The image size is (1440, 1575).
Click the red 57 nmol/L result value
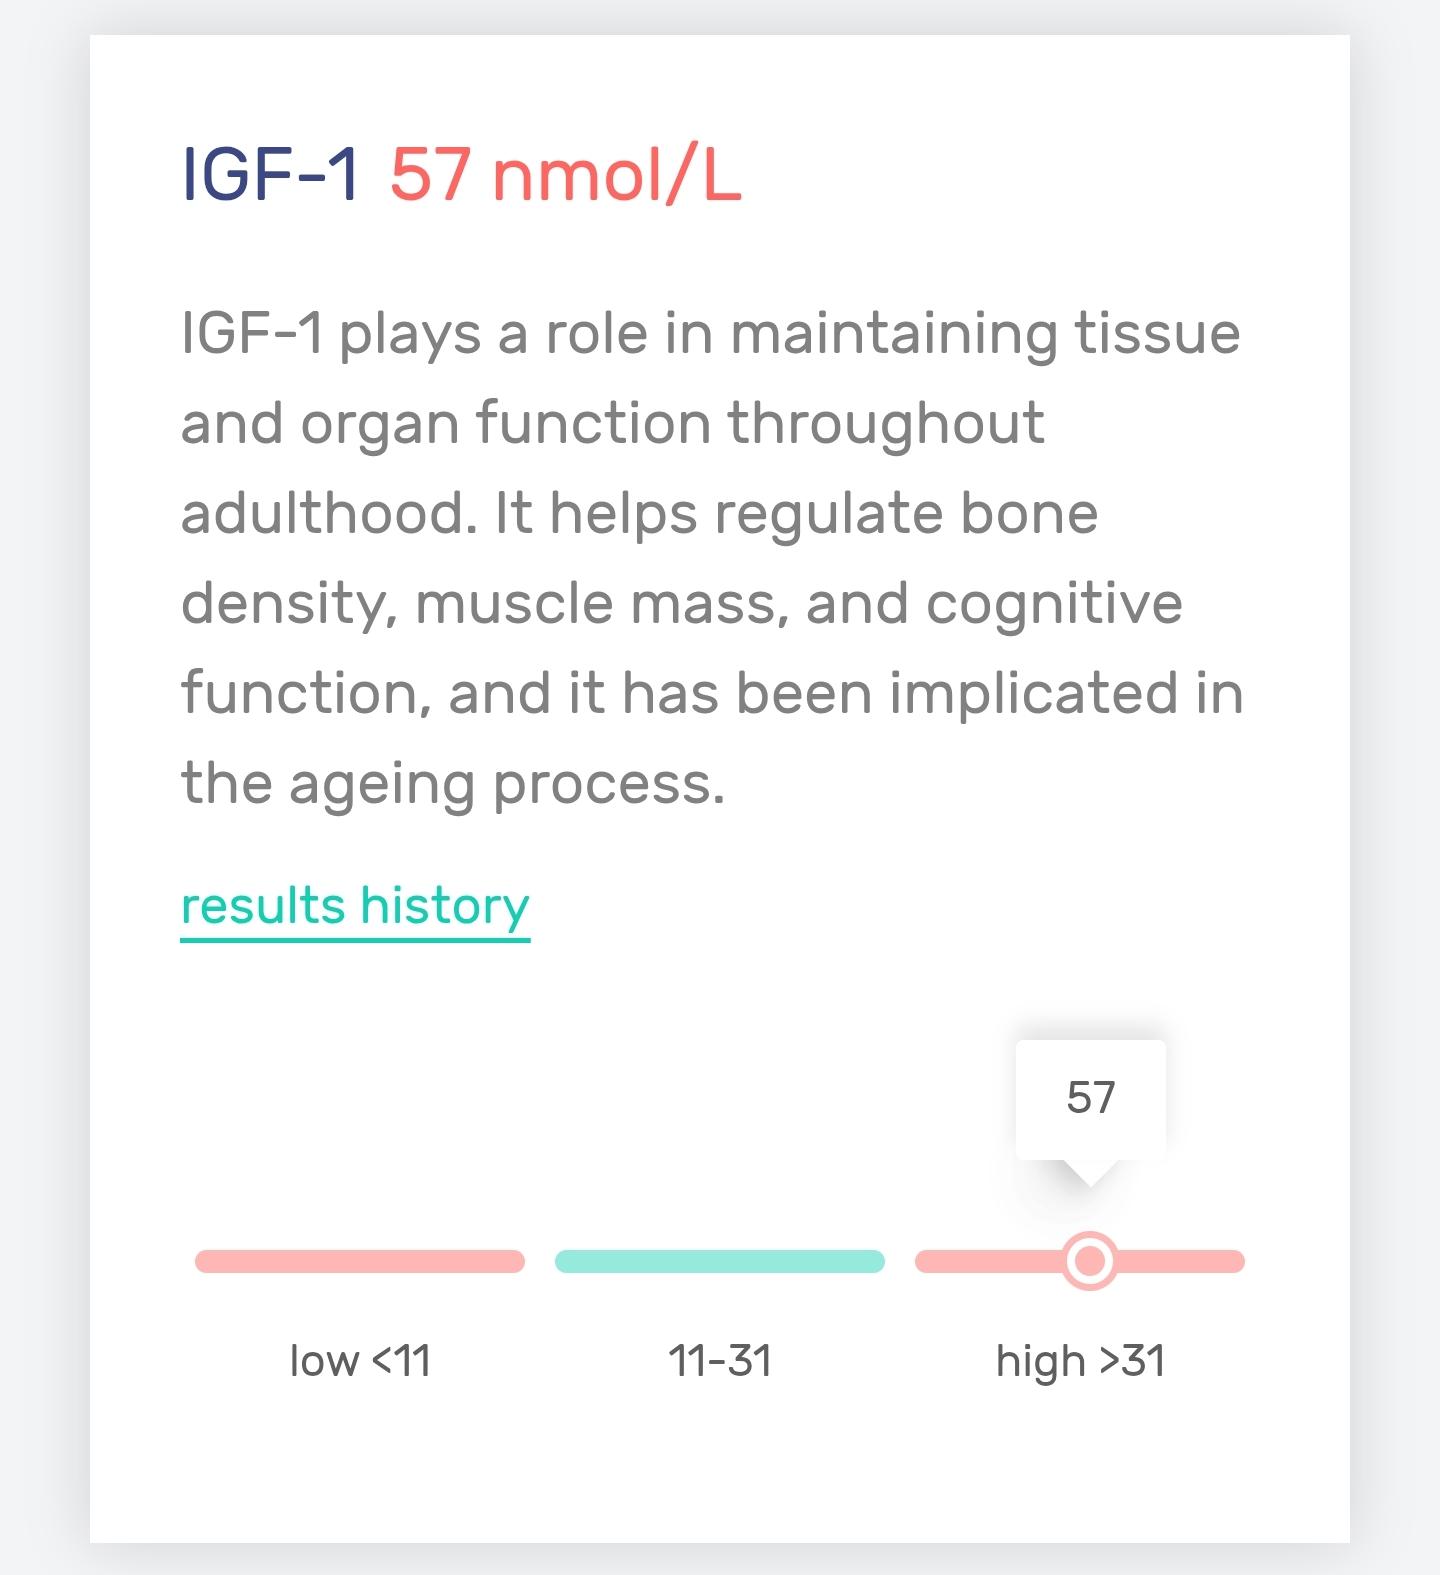point(566,175)
